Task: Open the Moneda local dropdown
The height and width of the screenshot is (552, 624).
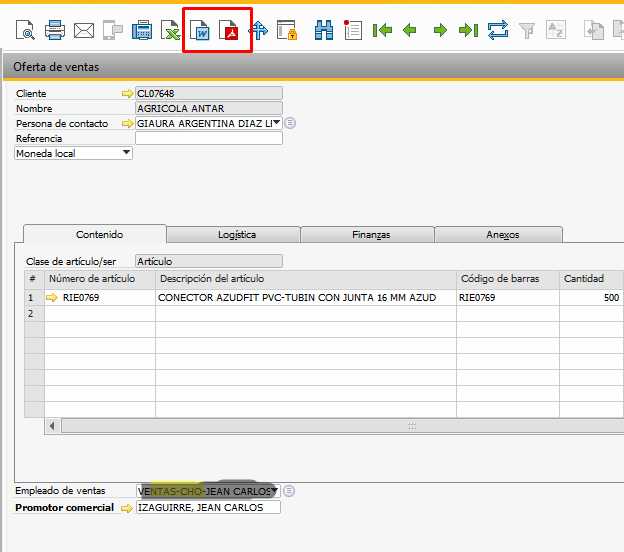Action: pyautogui.click(x=126, y=153)
